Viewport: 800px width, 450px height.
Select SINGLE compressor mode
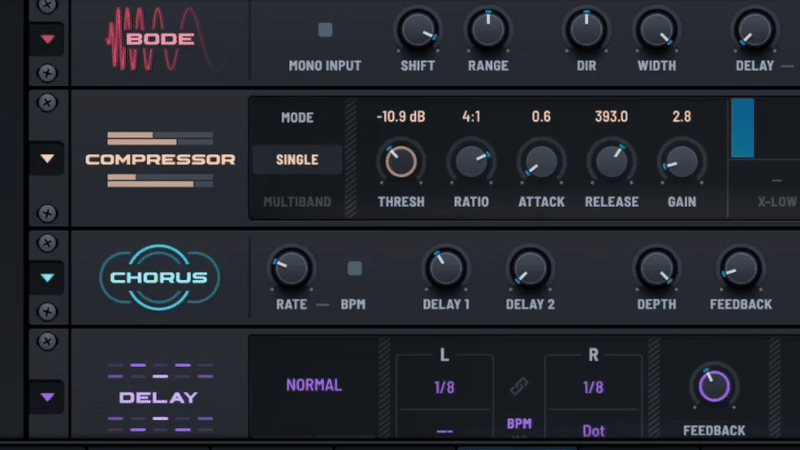(x=297, y=160)
